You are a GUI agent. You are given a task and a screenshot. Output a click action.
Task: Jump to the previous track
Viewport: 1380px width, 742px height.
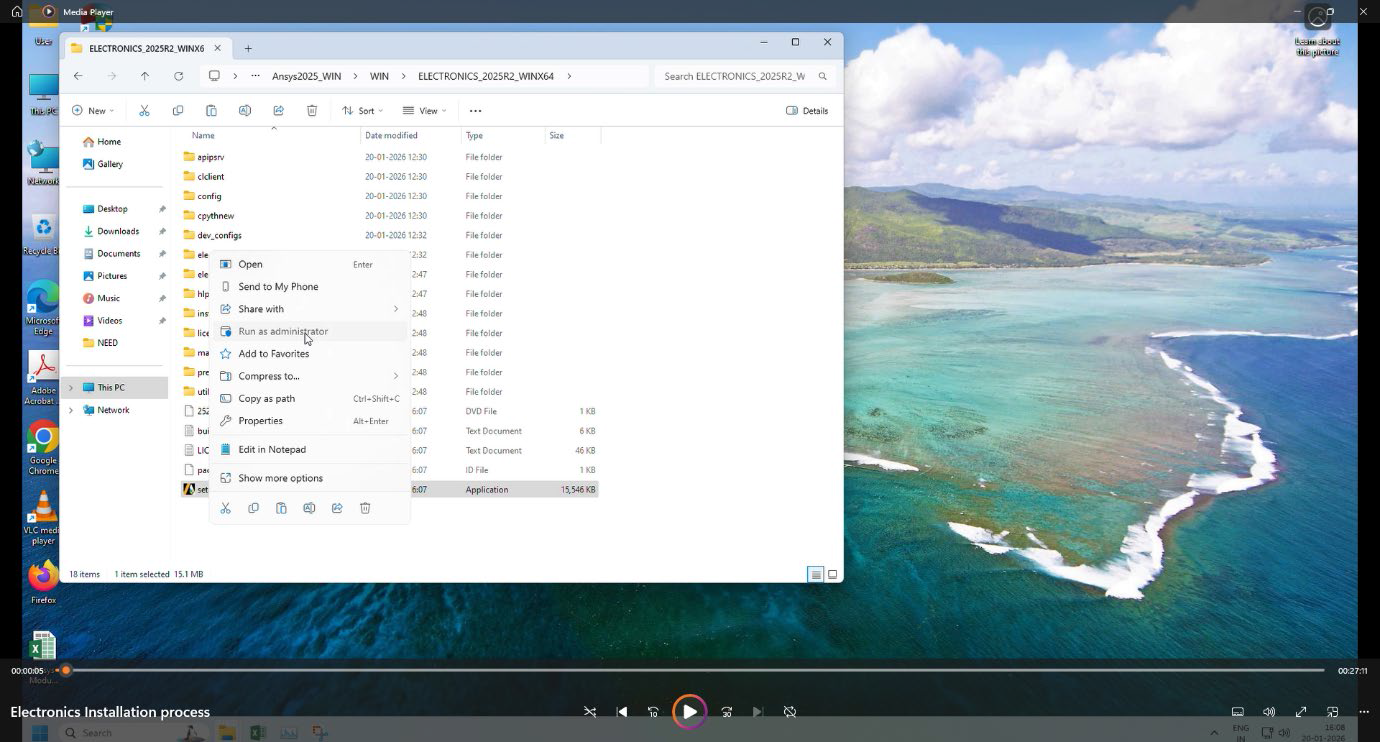[x=622, y=712]
